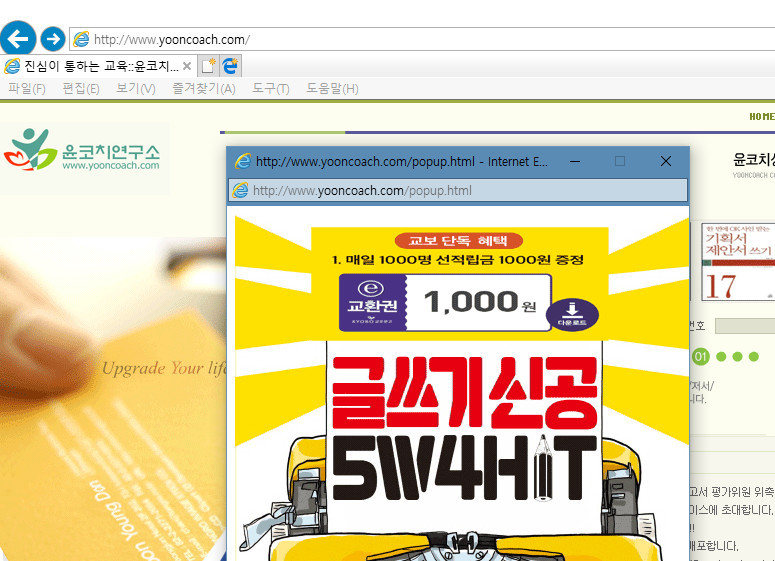Screen dimensions: 775x561
Task: Click the popup window title bar IE icon
Action: [x=243, y=161]
